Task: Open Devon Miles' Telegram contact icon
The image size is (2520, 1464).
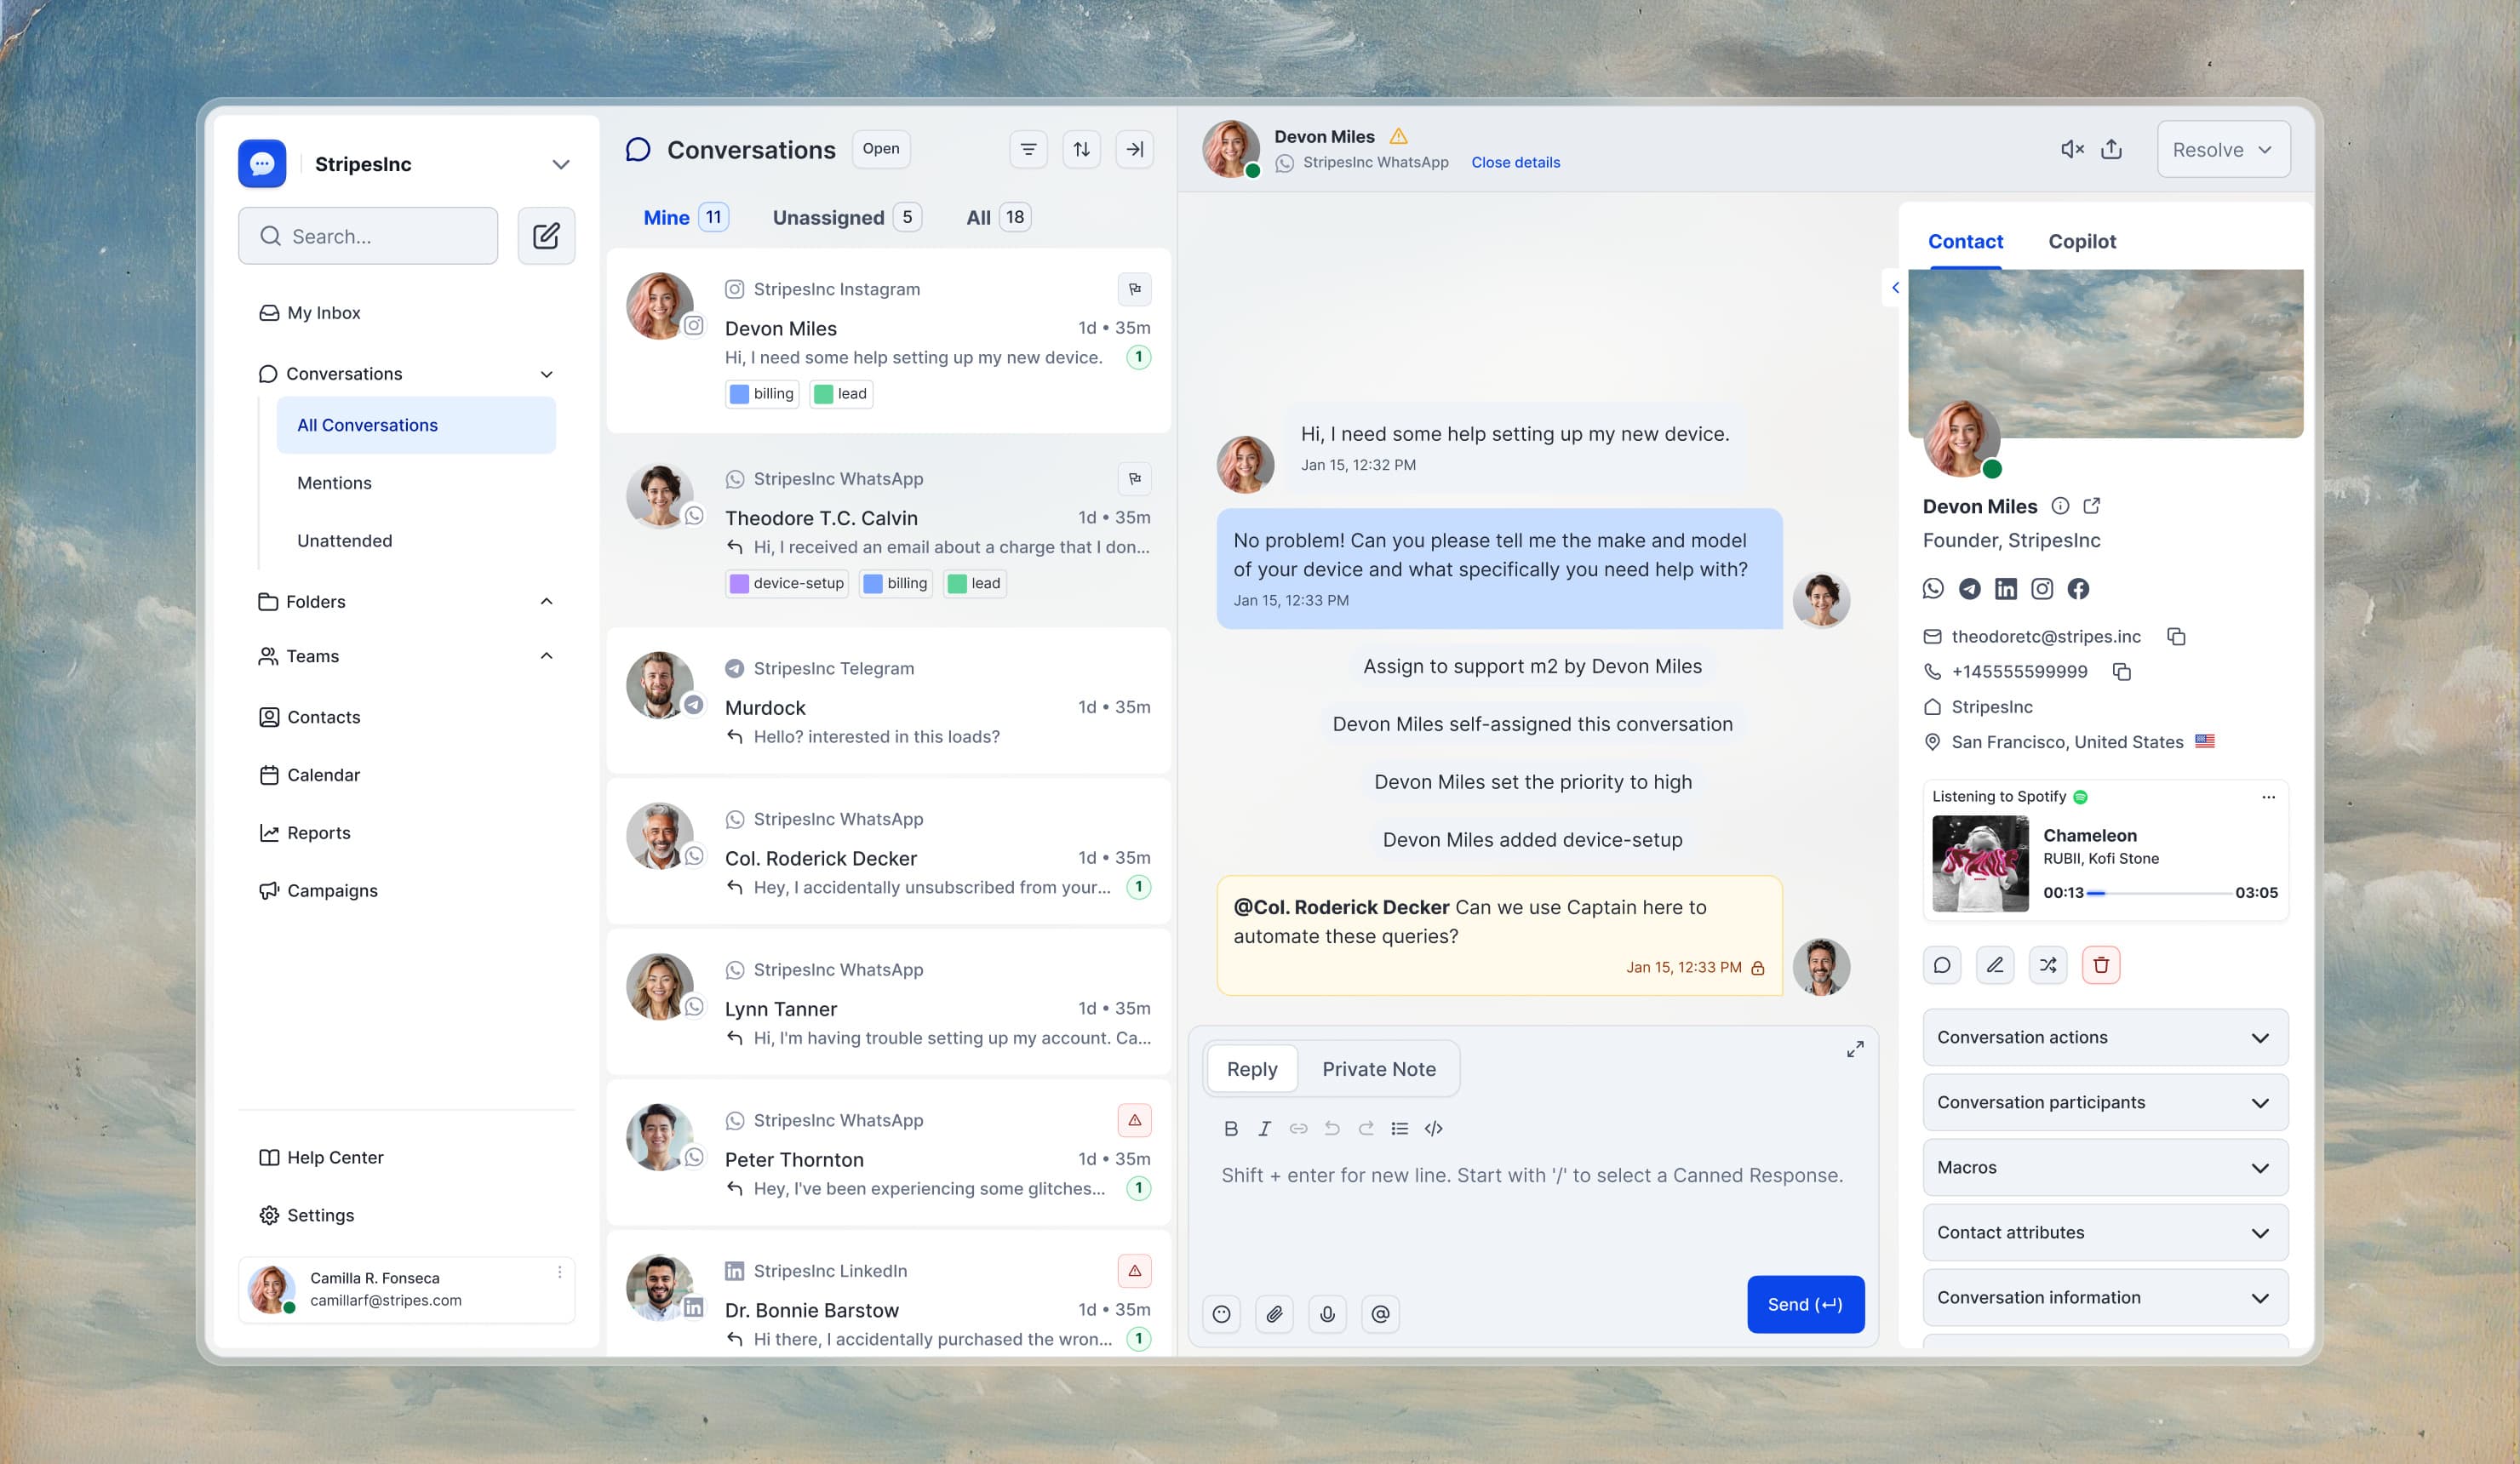Action: [1969, 588]
